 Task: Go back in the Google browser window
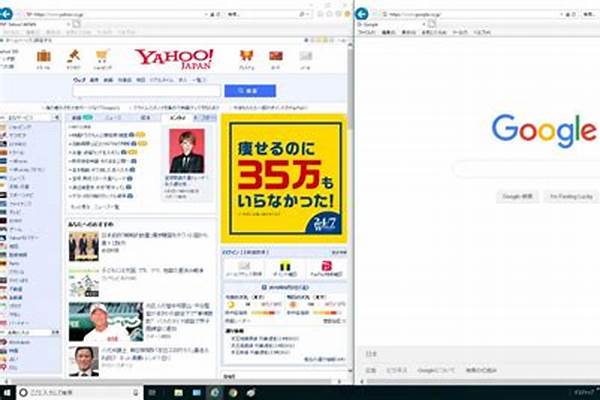(362, 14)
